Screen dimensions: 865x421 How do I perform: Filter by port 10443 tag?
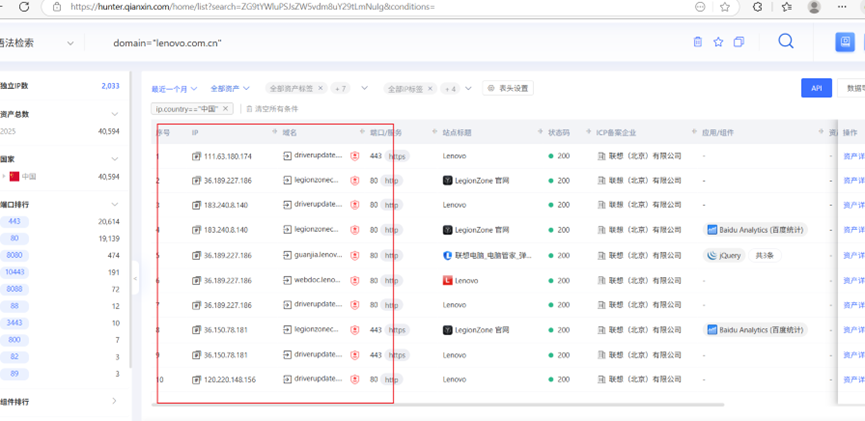click(x=14, y=272)
